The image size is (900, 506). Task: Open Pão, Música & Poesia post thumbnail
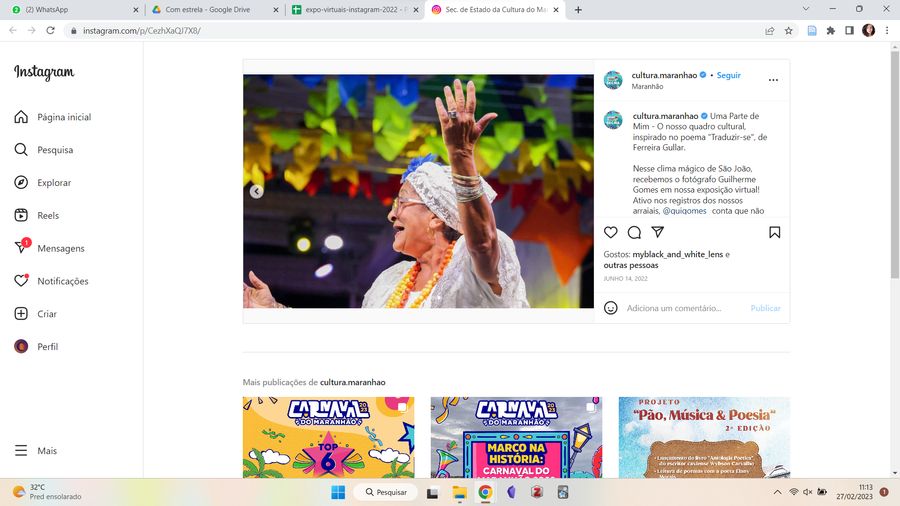(704, 437)
